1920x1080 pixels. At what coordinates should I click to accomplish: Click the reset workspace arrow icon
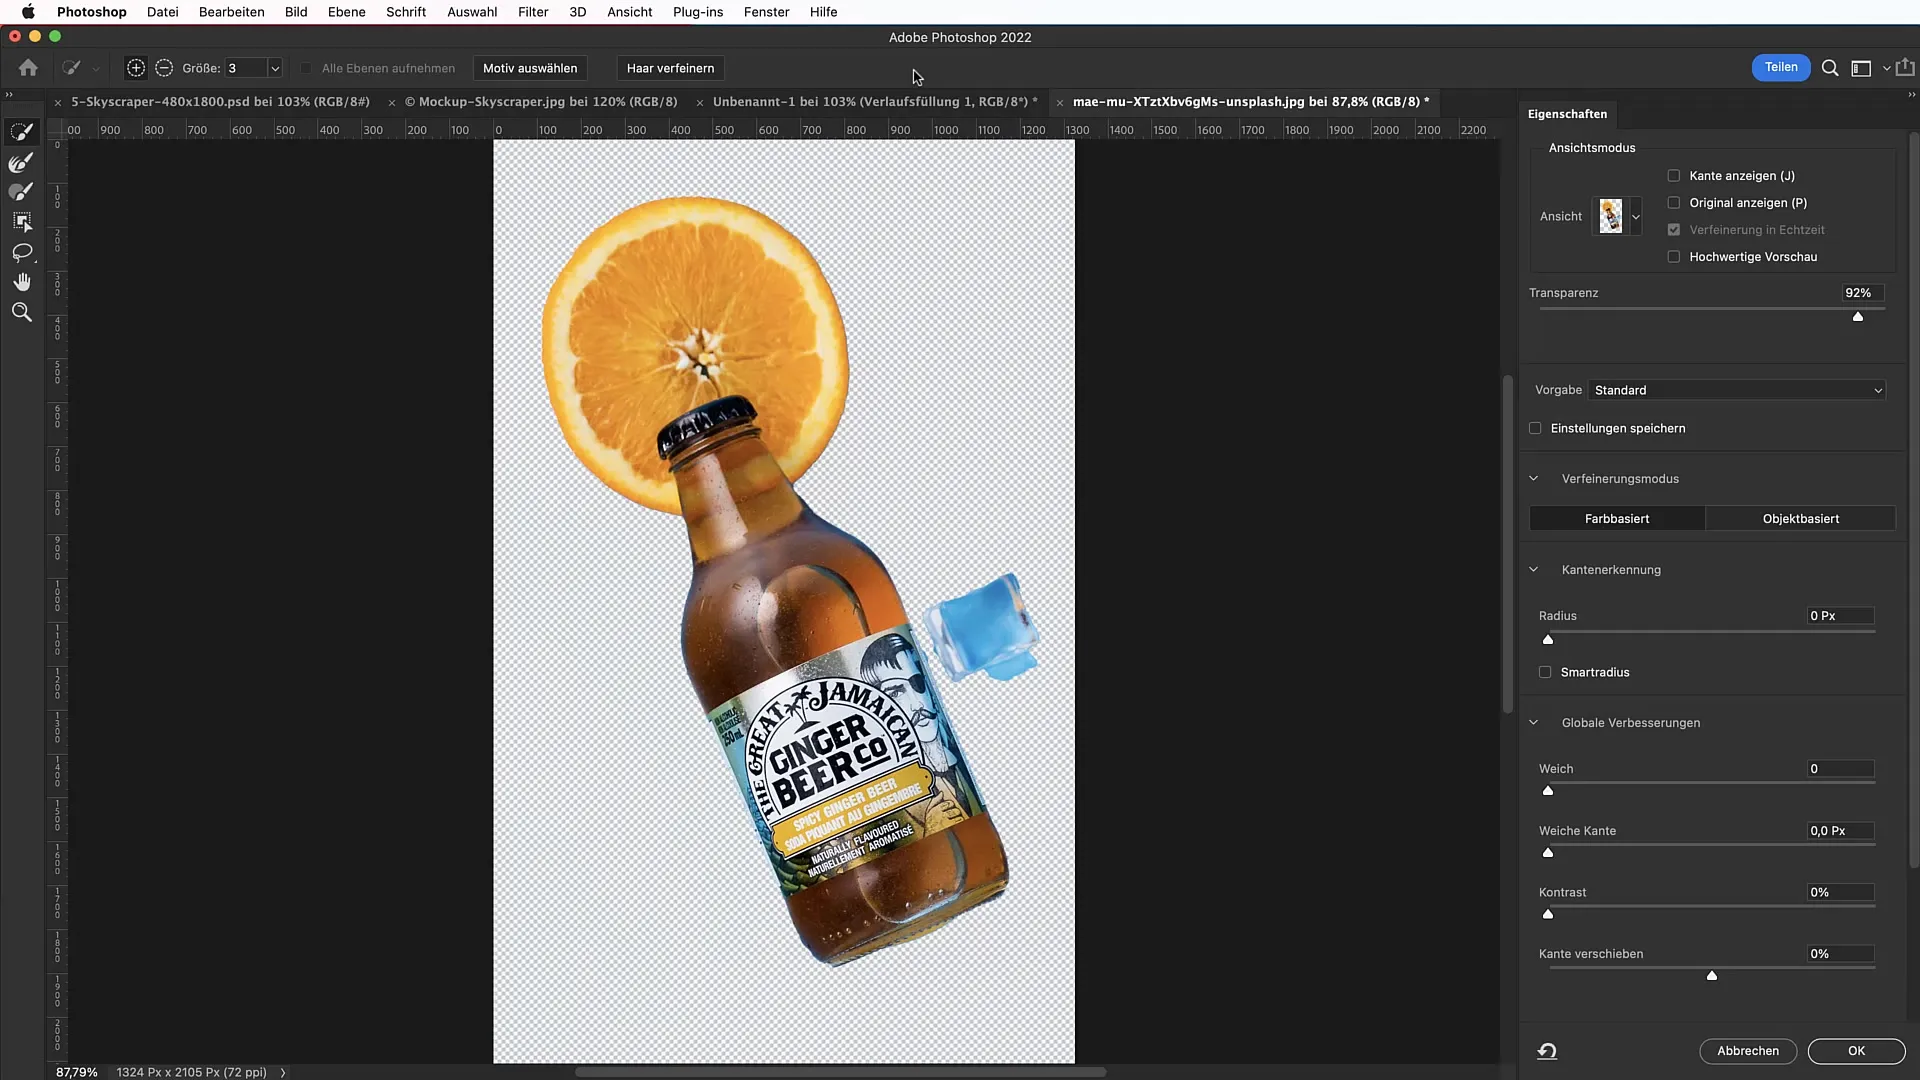click(1547, 1051)
